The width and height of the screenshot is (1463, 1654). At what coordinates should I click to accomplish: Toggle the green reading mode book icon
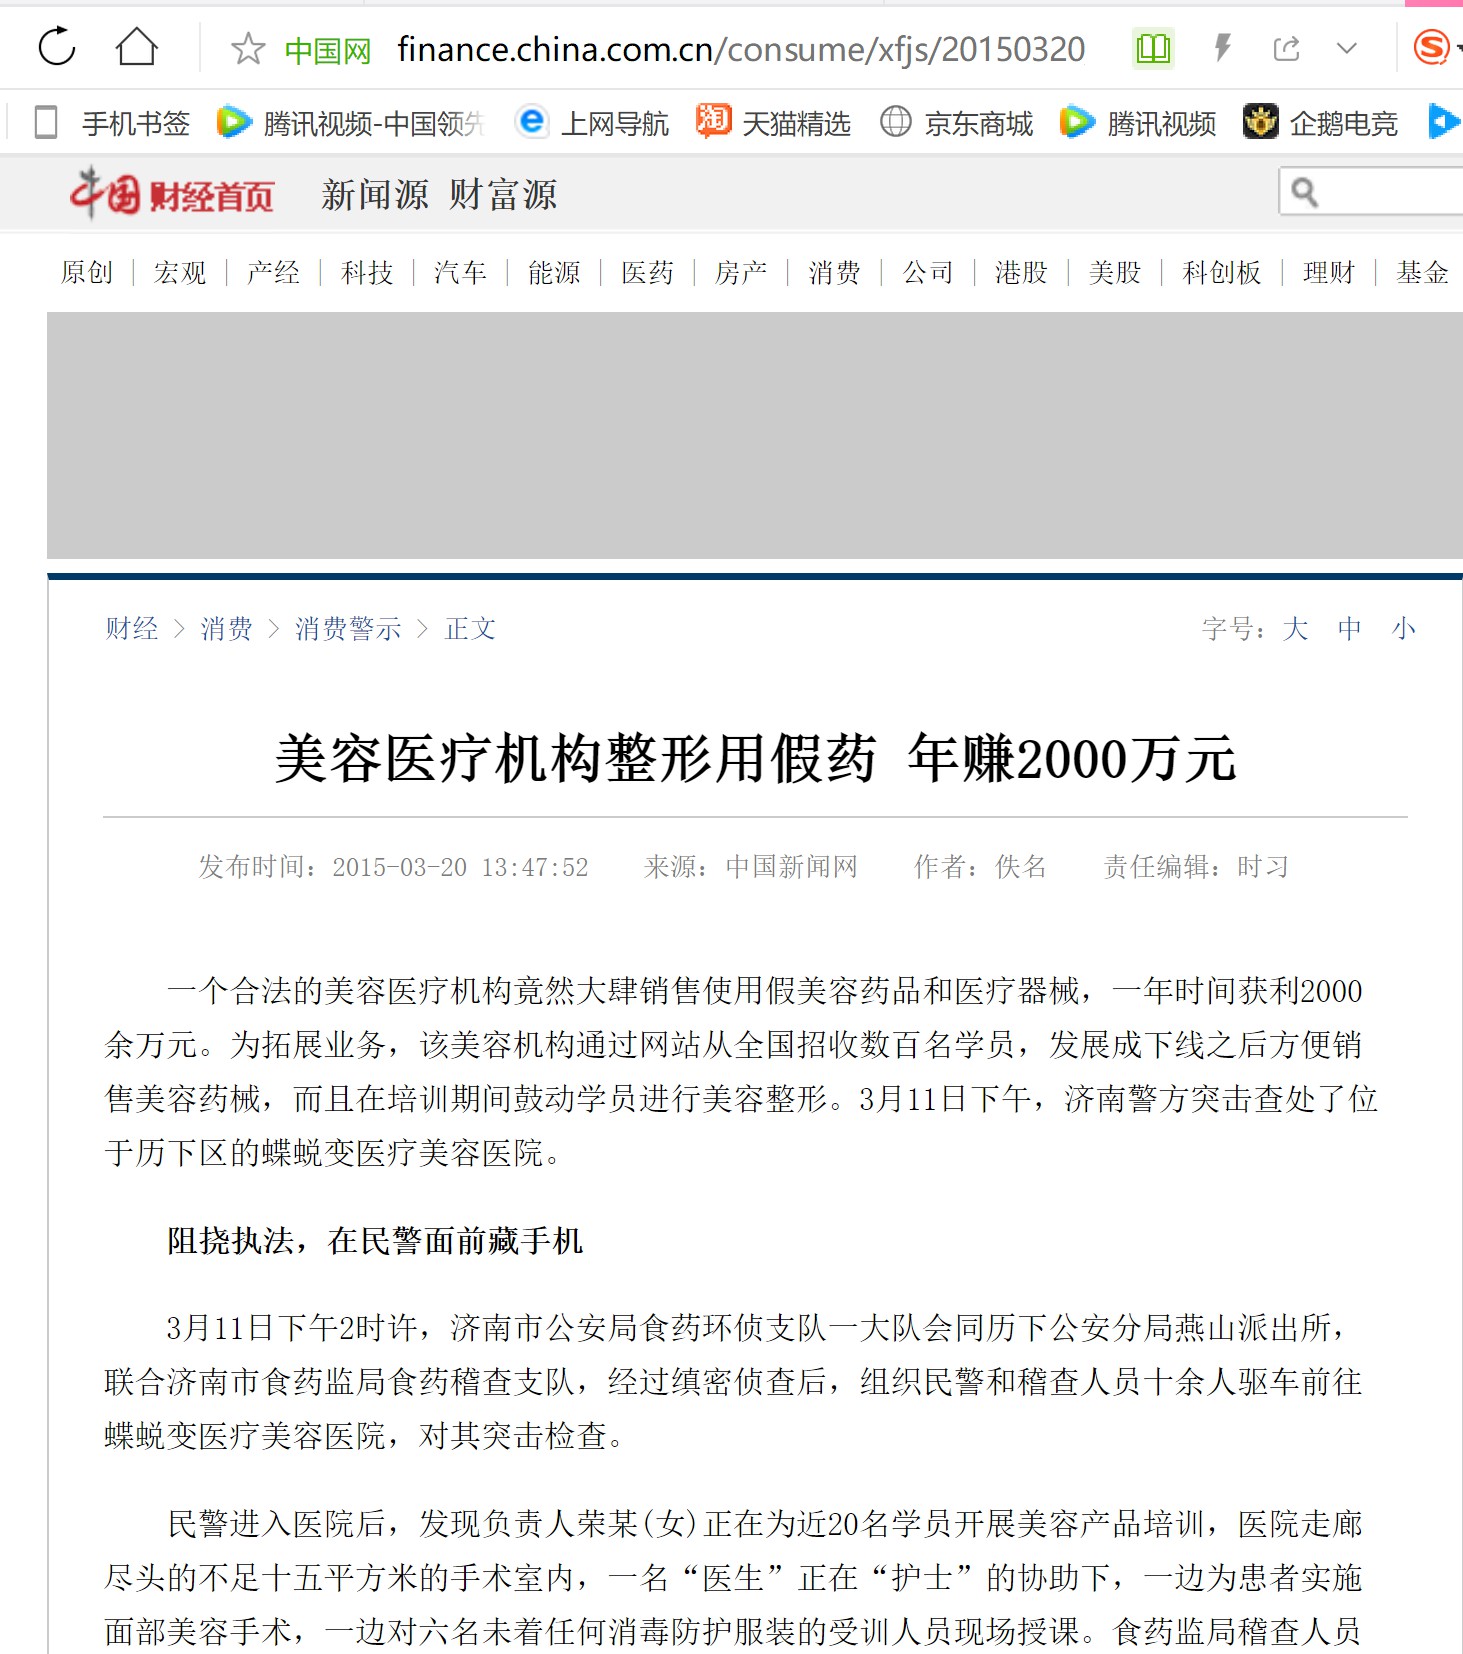1153,47
